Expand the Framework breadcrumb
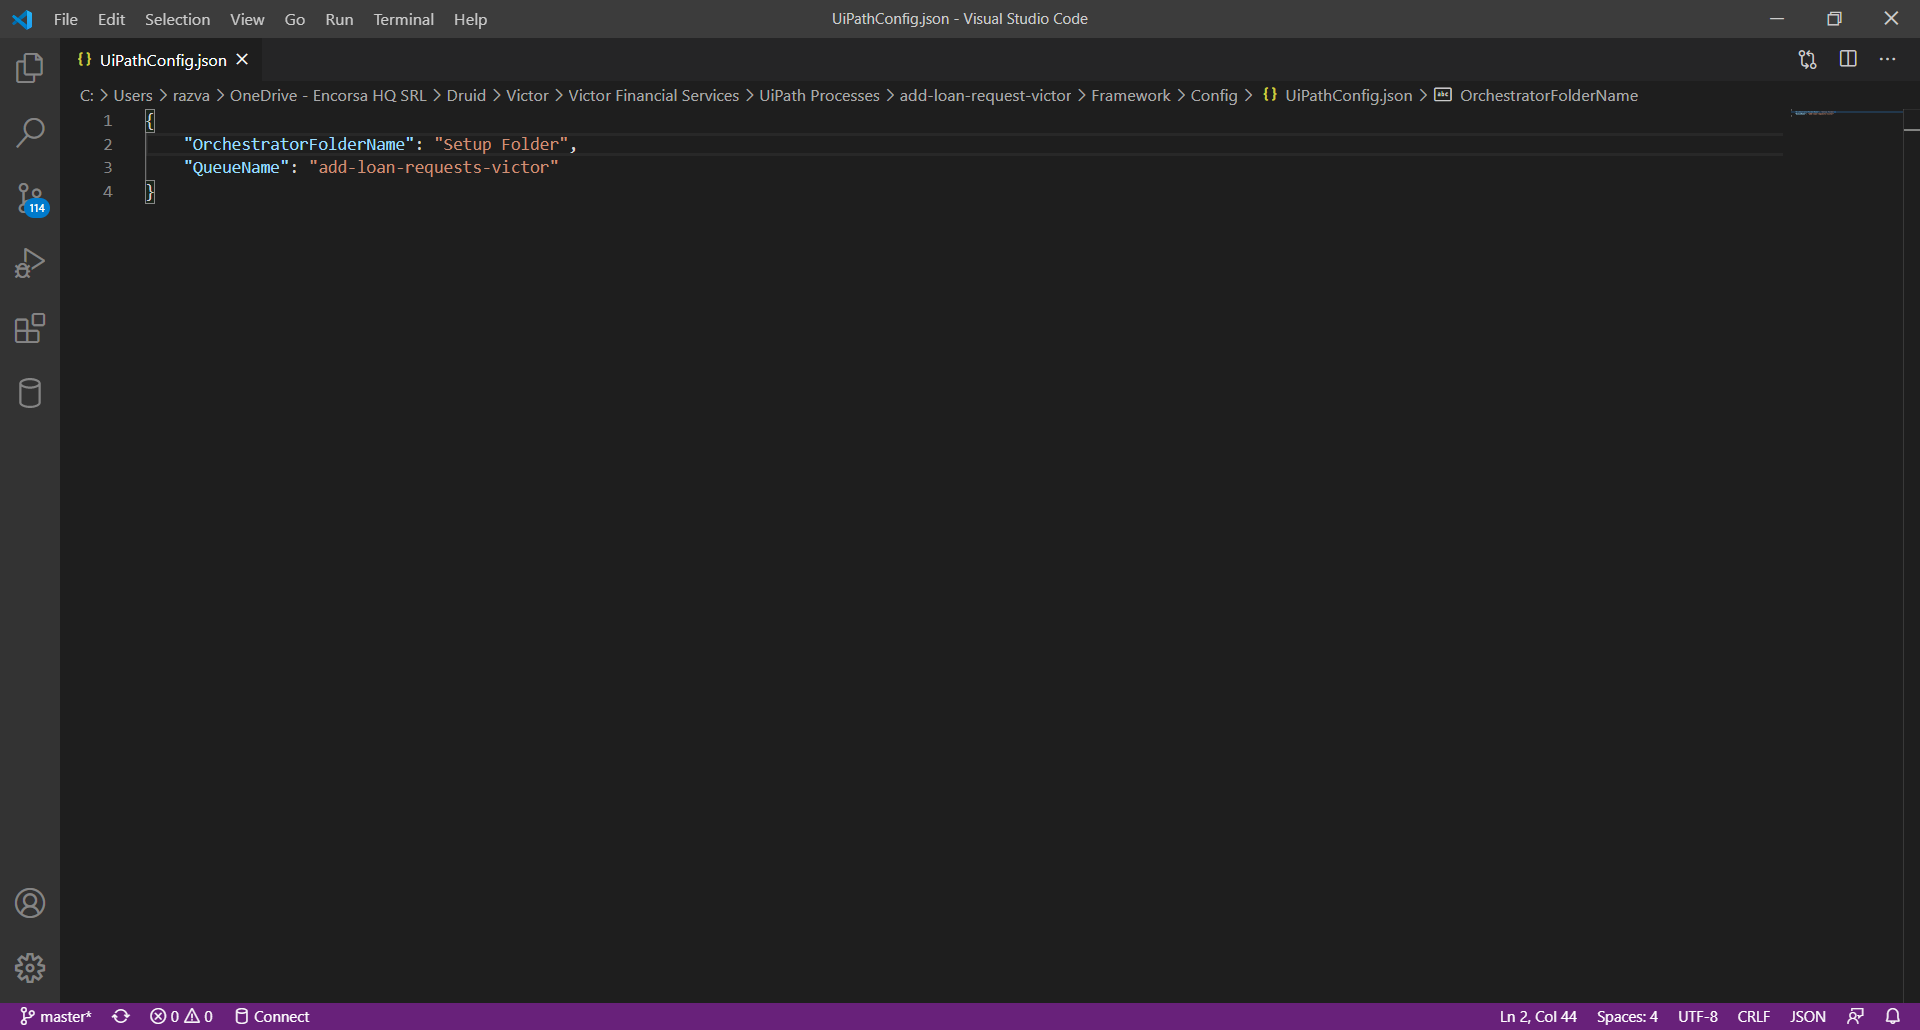 1130,95
